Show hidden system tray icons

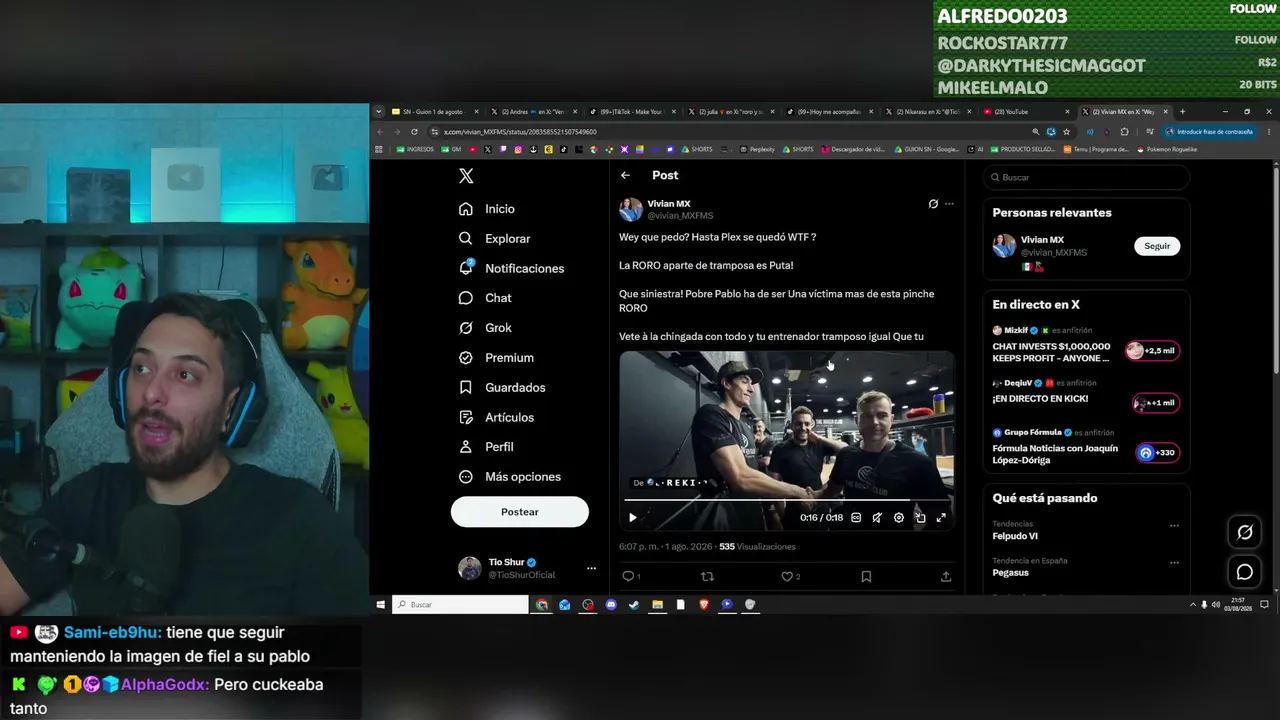pyautogui.click(x=1192, y=605)
